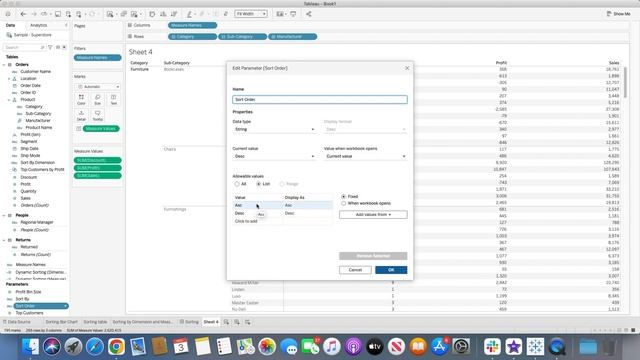Open App Store from the dock
Image resolution: width=640 pixels, height=360 pixels.
[x=439, y=347]
